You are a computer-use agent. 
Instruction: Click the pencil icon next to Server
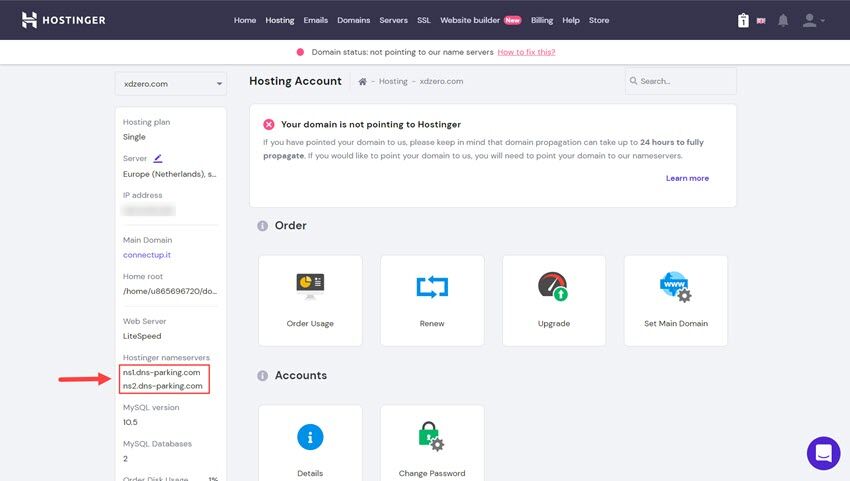pos(158,158)
